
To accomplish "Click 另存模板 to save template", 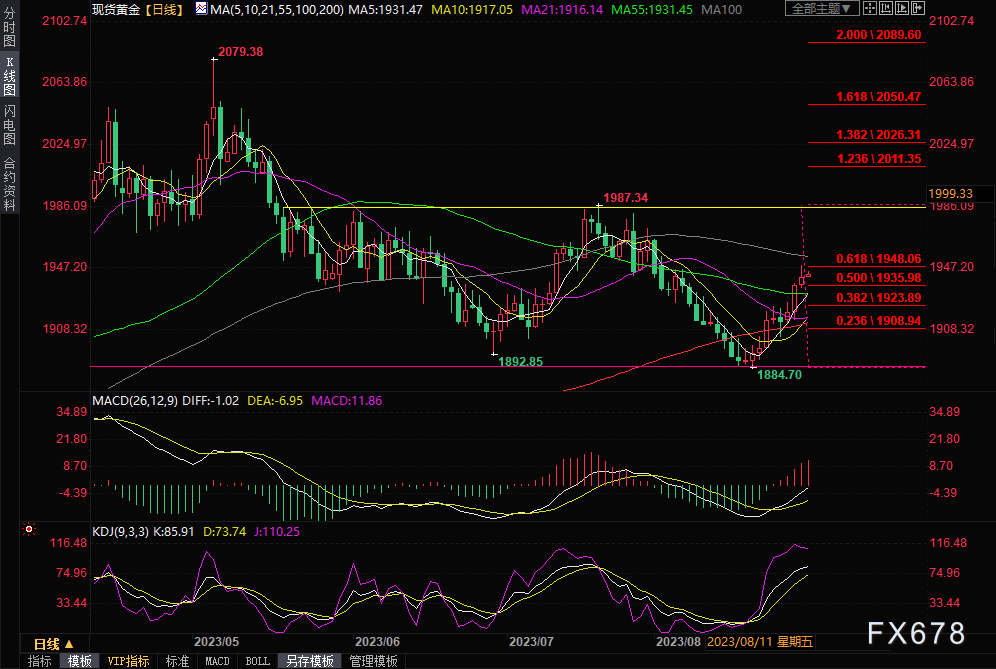I will tap(310, 661).
